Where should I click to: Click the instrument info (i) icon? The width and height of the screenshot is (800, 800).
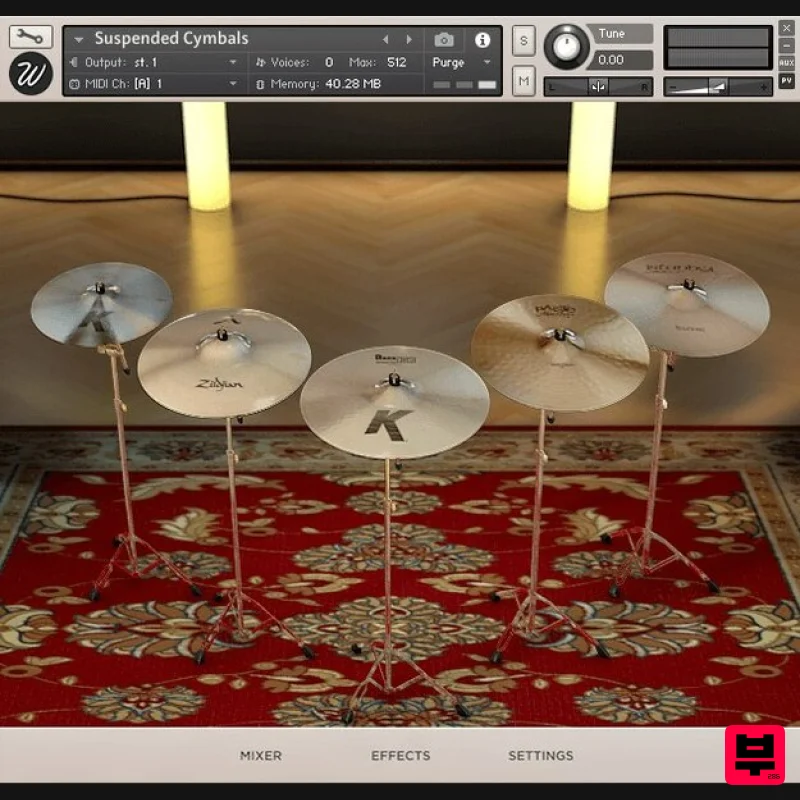(481, 40)
